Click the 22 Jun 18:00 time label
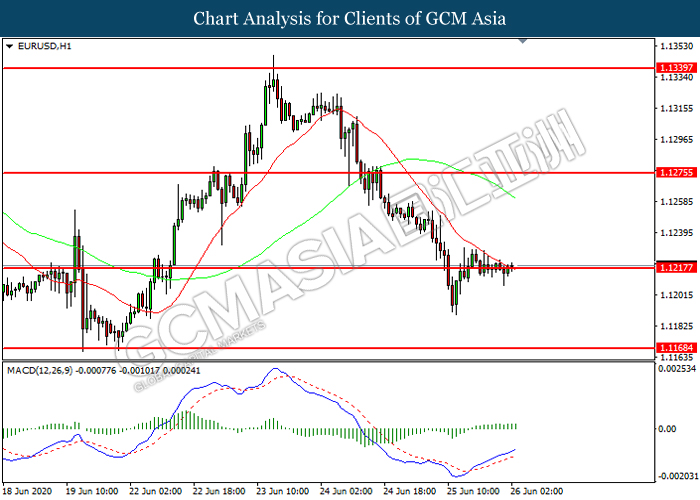 point(219,491)
